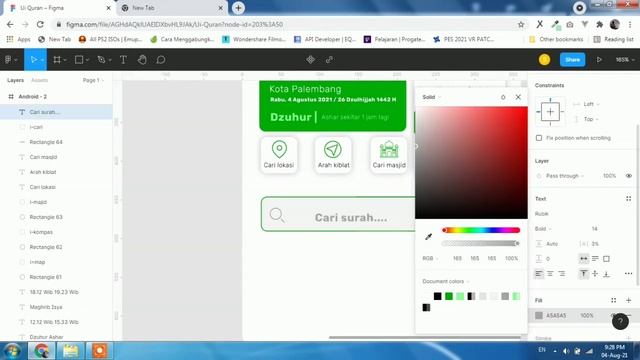
Task: Click the fill hex value A5A5A5
Action: tap(556, 316)
